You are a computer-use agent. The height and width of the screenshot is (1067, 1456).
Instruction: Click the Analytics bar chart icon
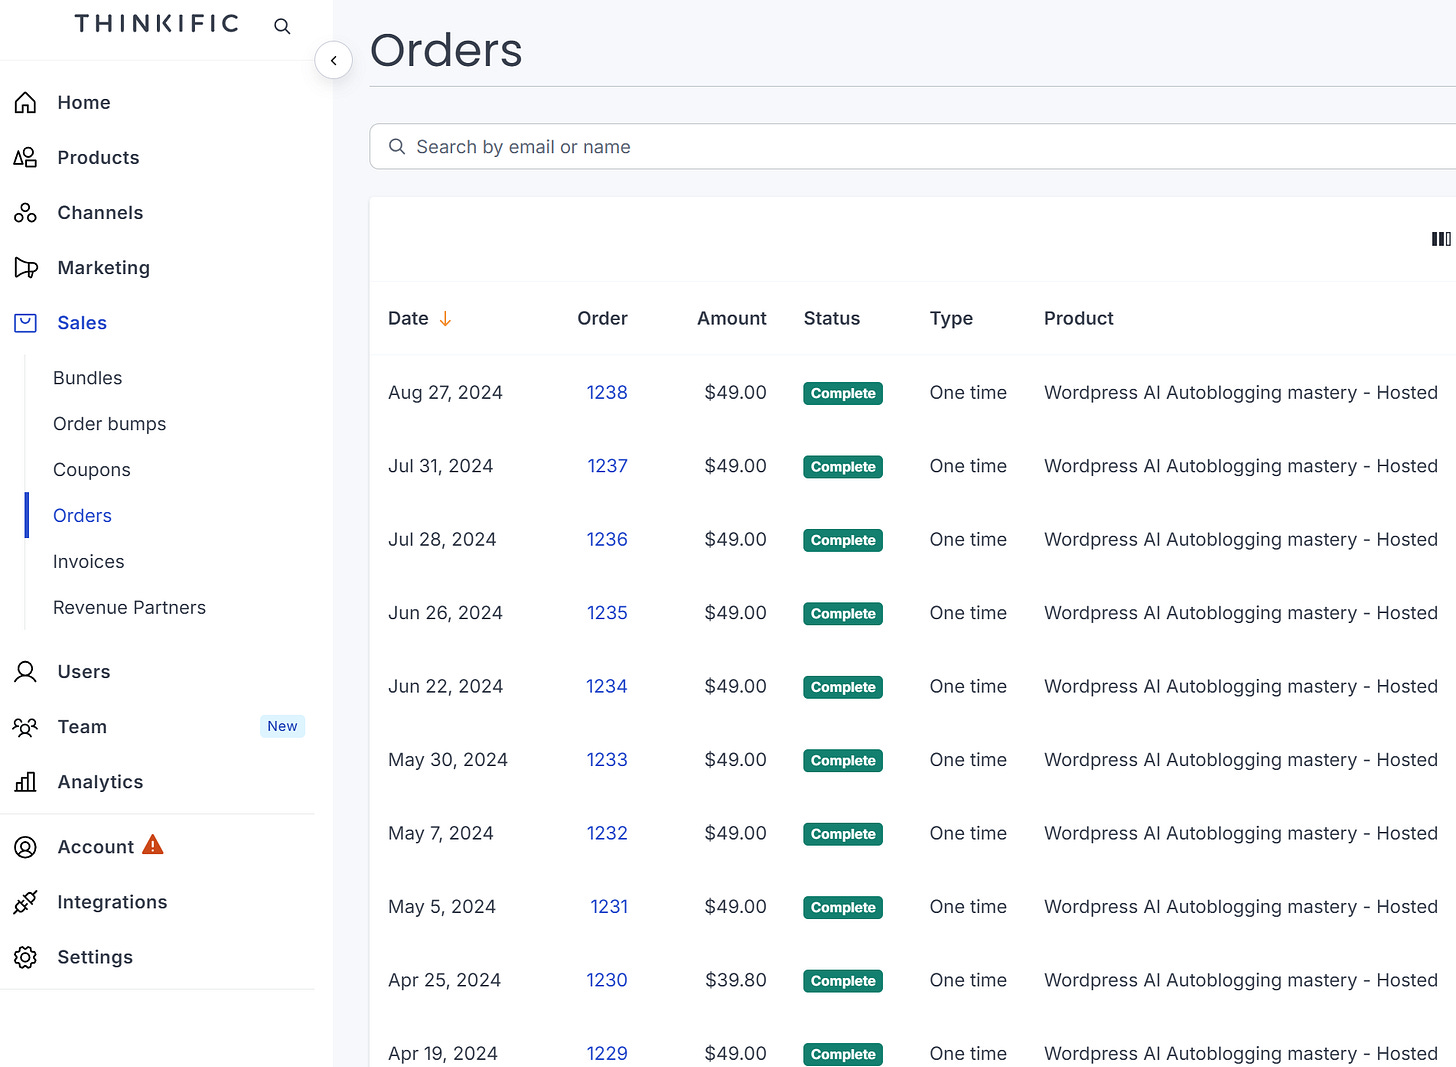(25, 781)
